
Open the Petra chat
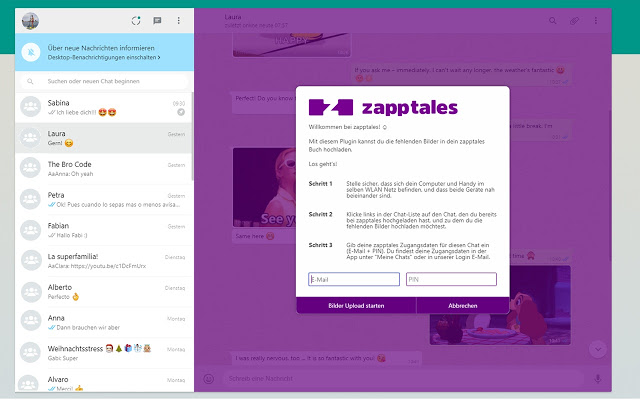pyautogui.click(x=104, y=200)
